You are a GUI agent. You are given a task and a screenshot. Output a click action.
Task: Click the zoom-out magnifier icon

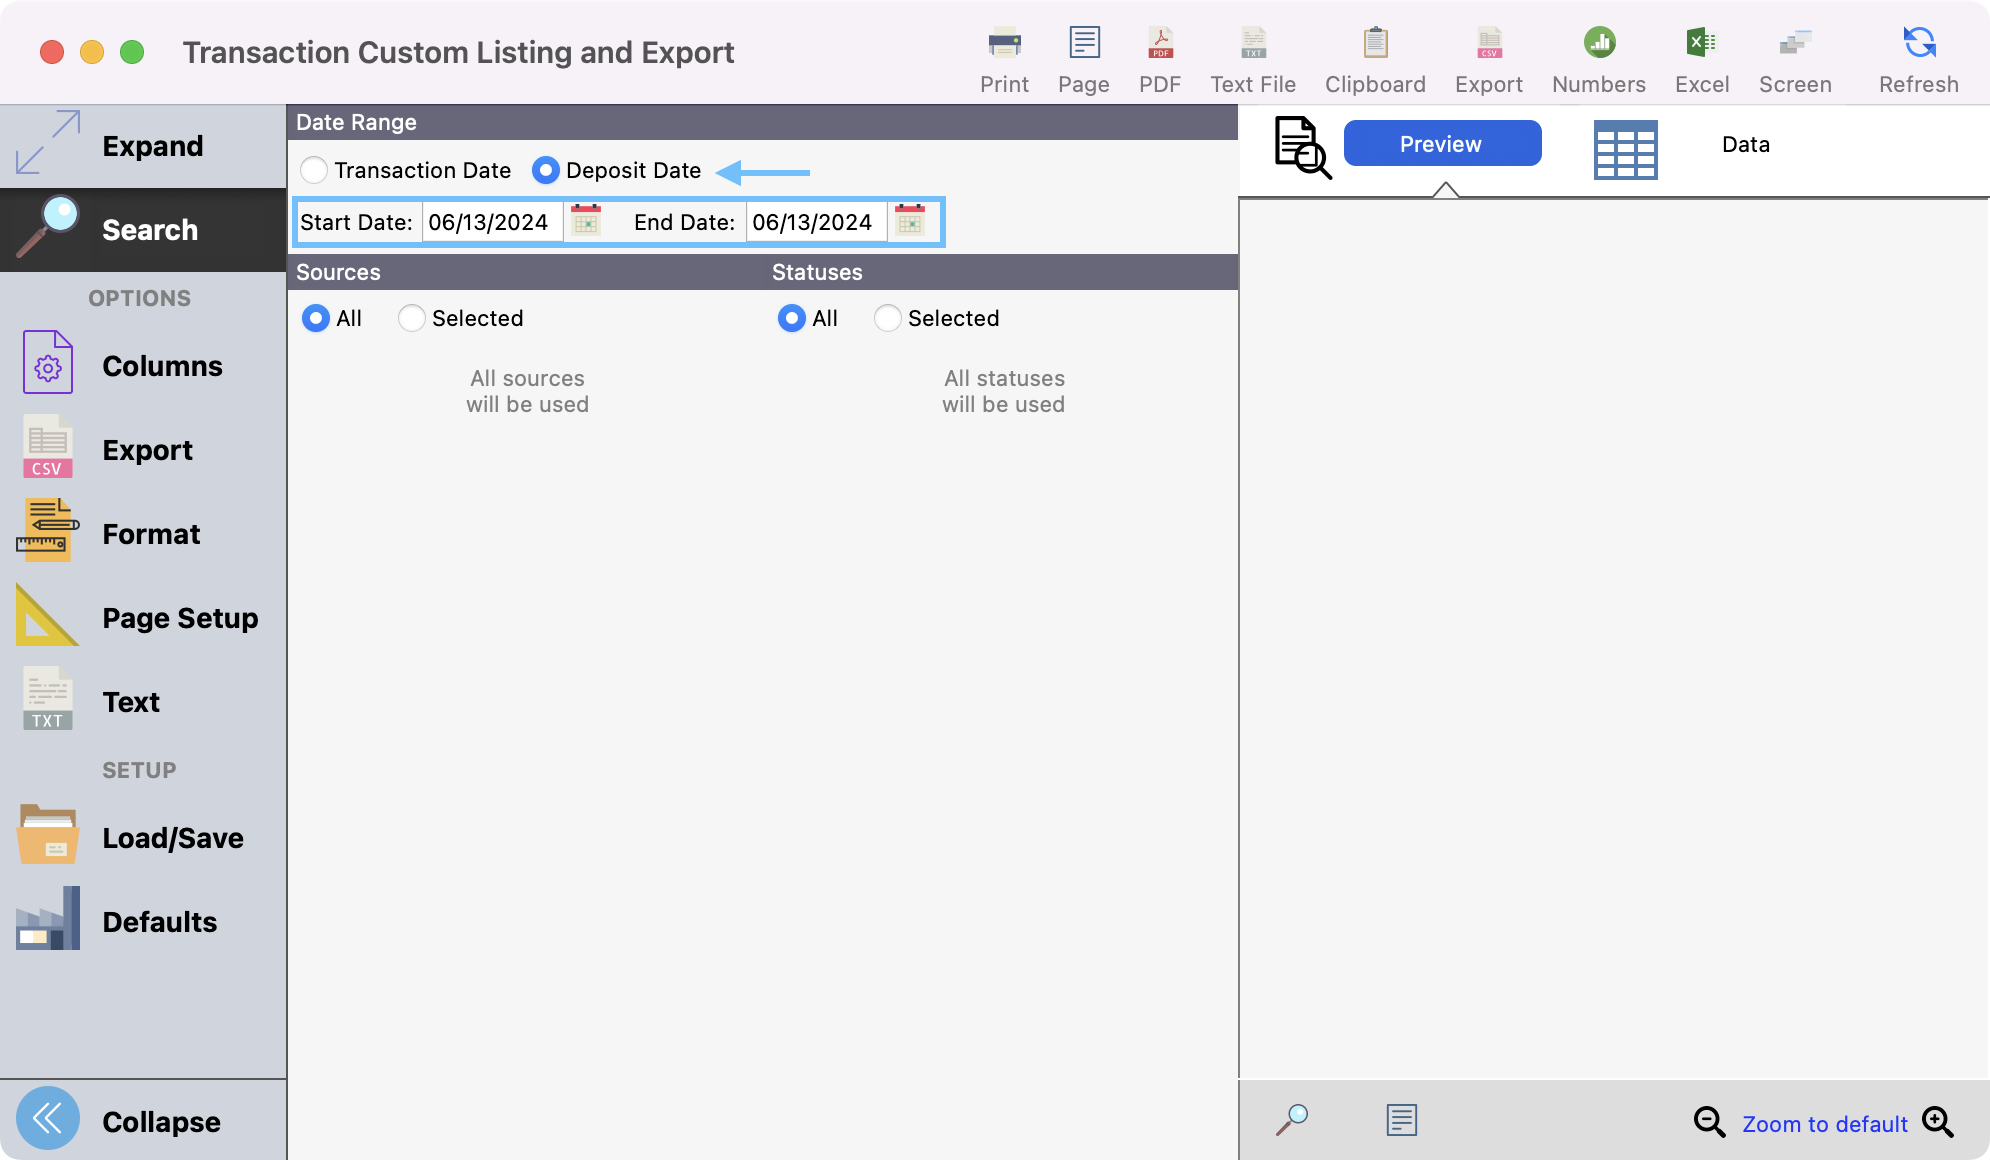(1709, 1122)
